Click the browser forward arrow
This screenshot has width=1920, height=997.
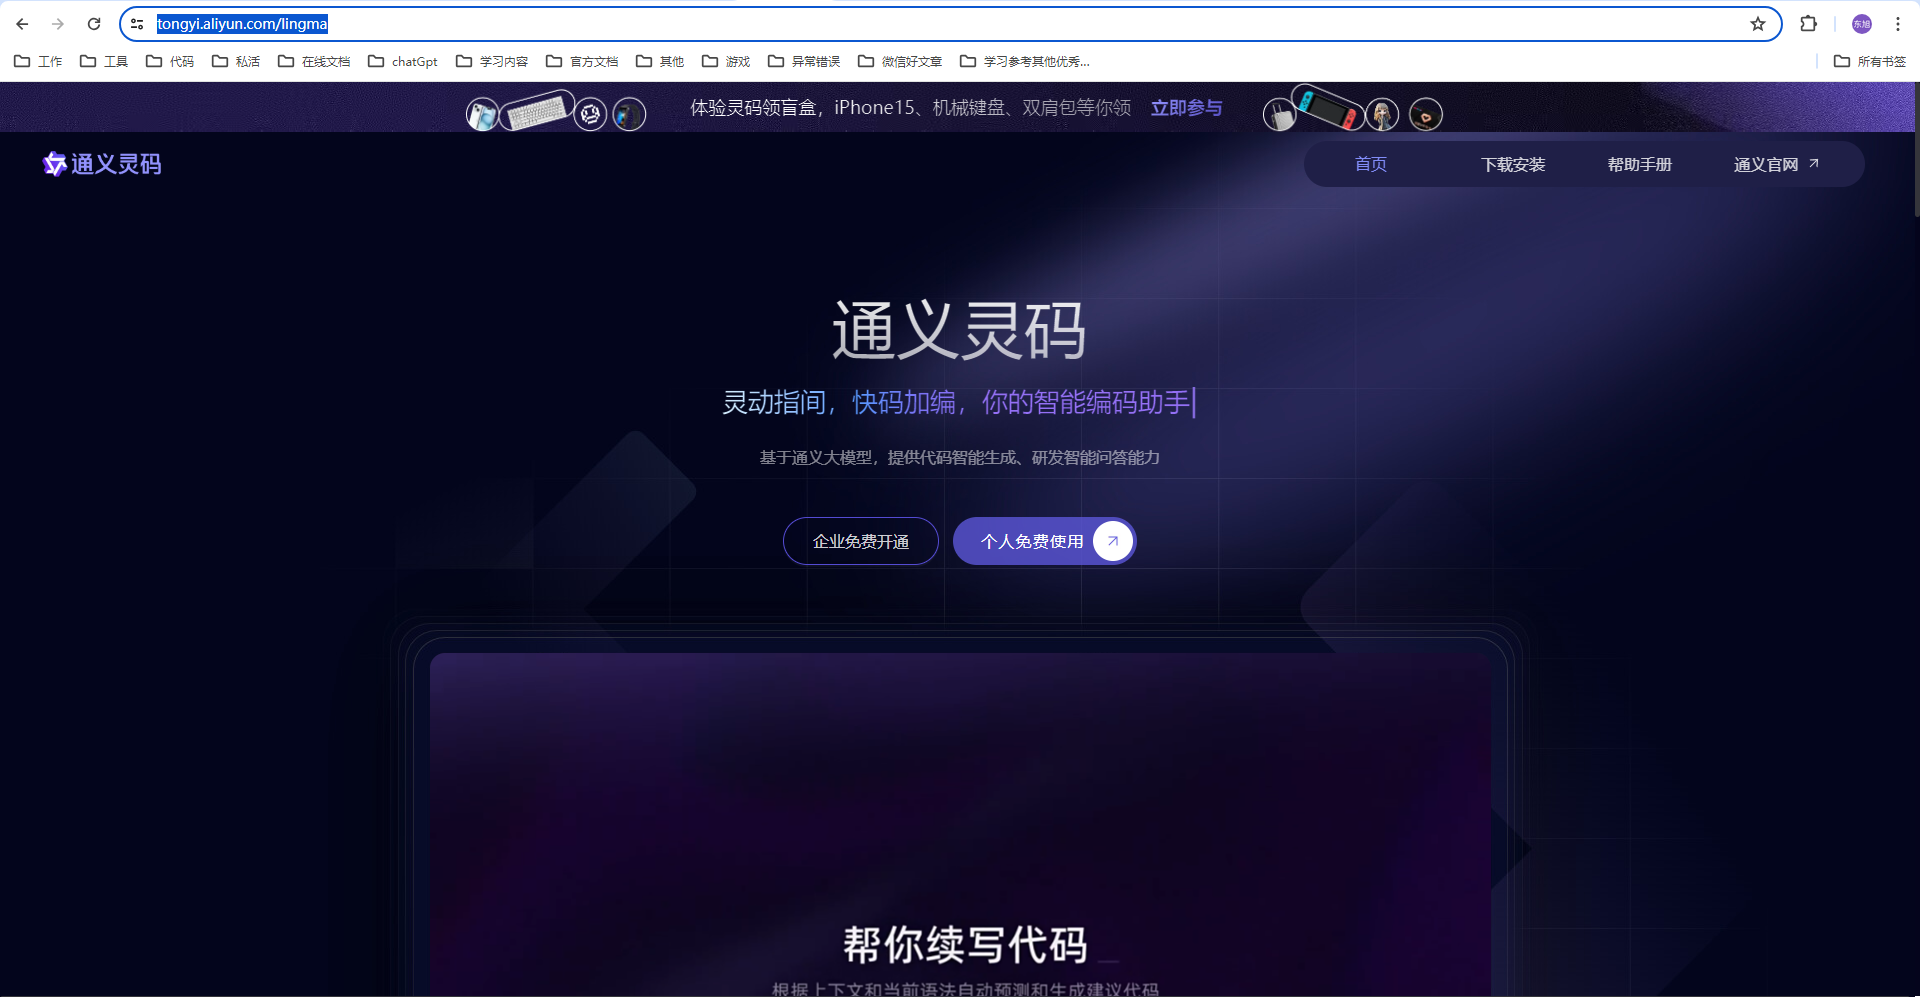coord(58,24)
